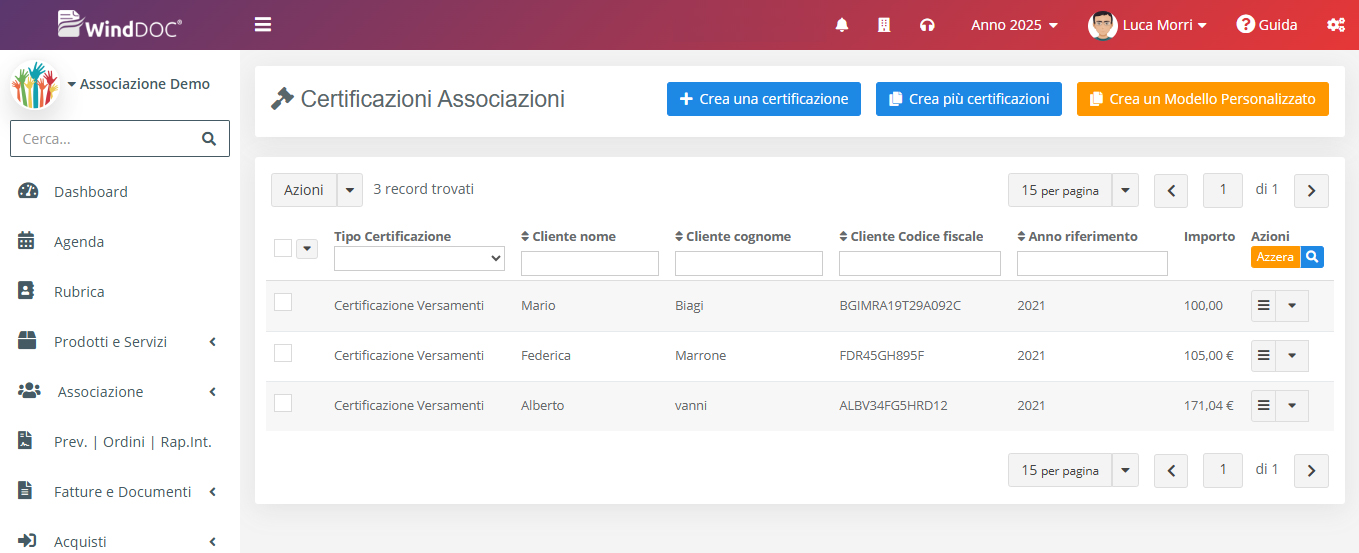Open the Tipo Certificazione filter dropdown
Screen dimensions: 1359x553
point(419,259)
